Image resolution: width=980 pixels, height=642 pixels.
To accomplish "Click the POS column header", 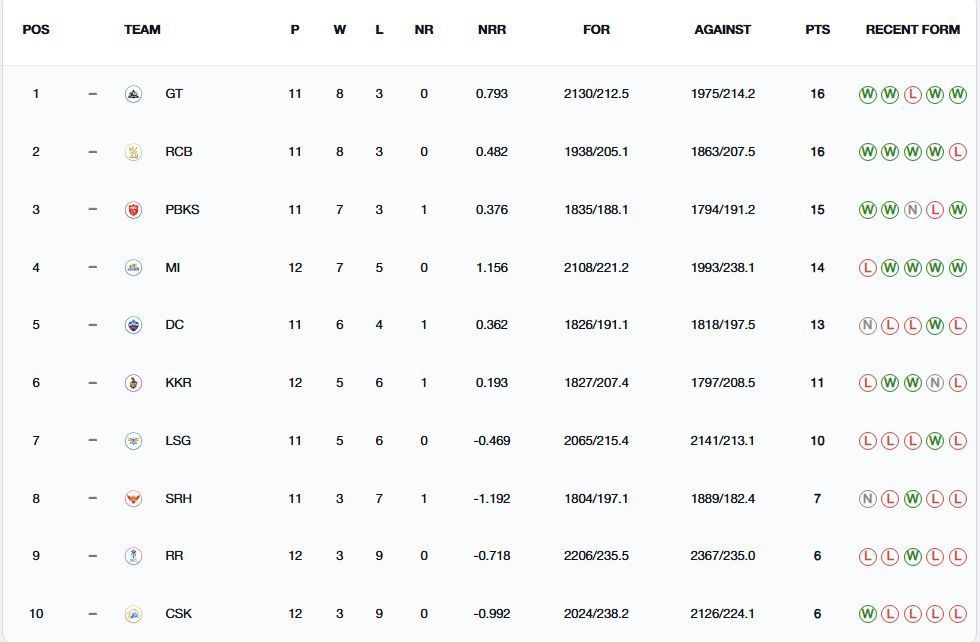I will pyautogui.click(x=36, y=30).
